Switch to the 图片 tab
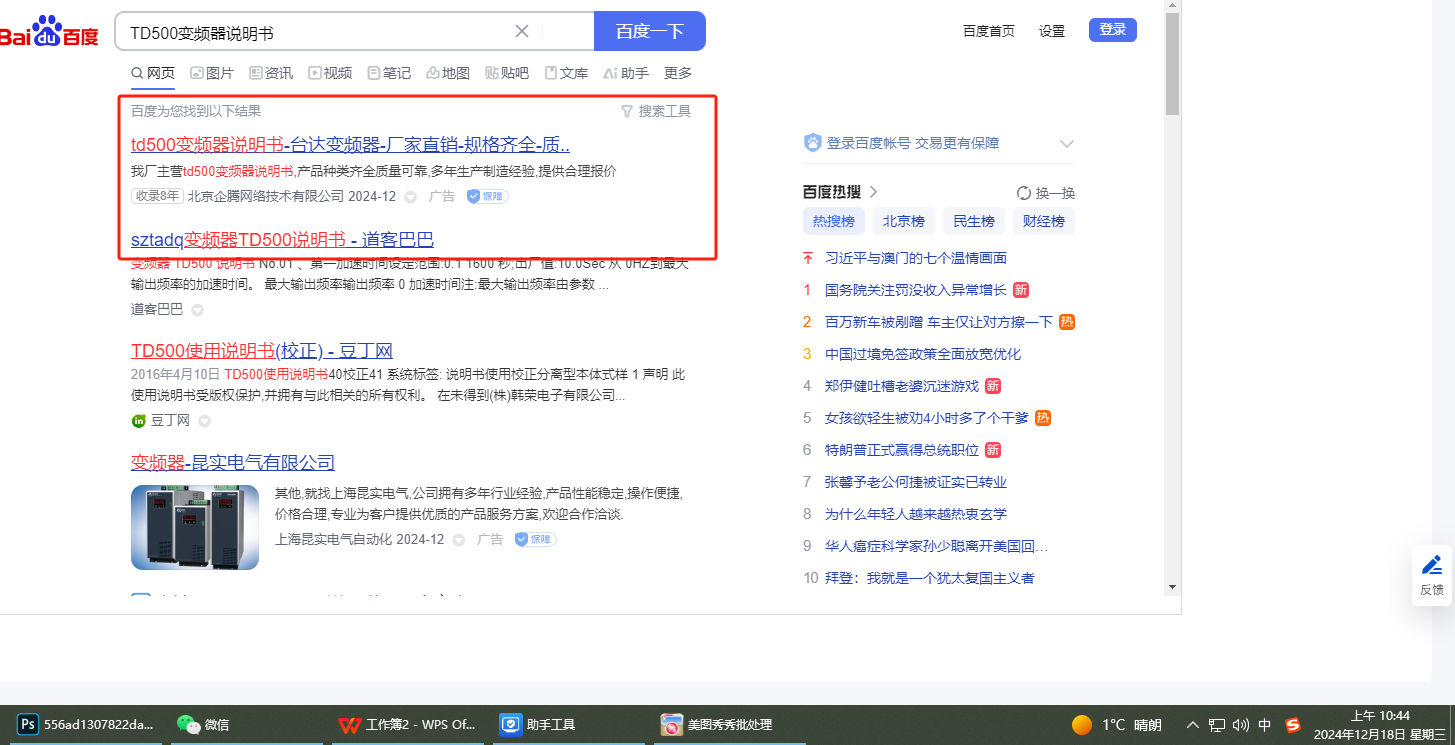1455x745 pixels. (212, 73)
